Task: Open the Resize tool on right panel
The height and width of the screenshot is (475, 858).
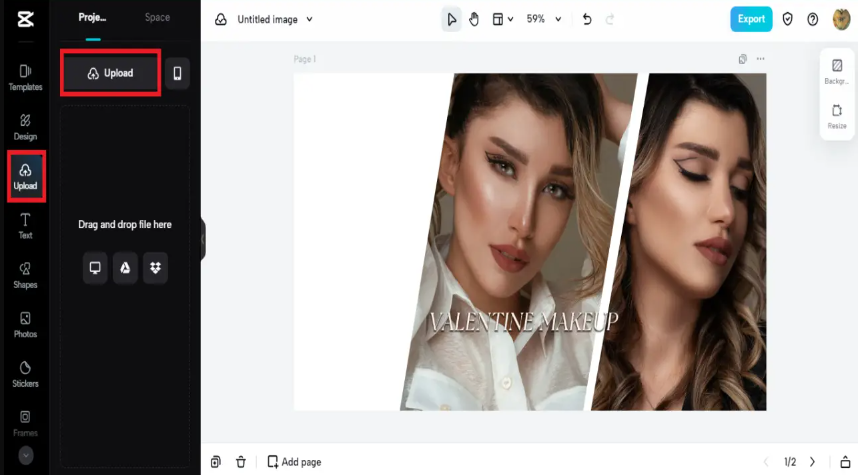Action: (837, 116)
